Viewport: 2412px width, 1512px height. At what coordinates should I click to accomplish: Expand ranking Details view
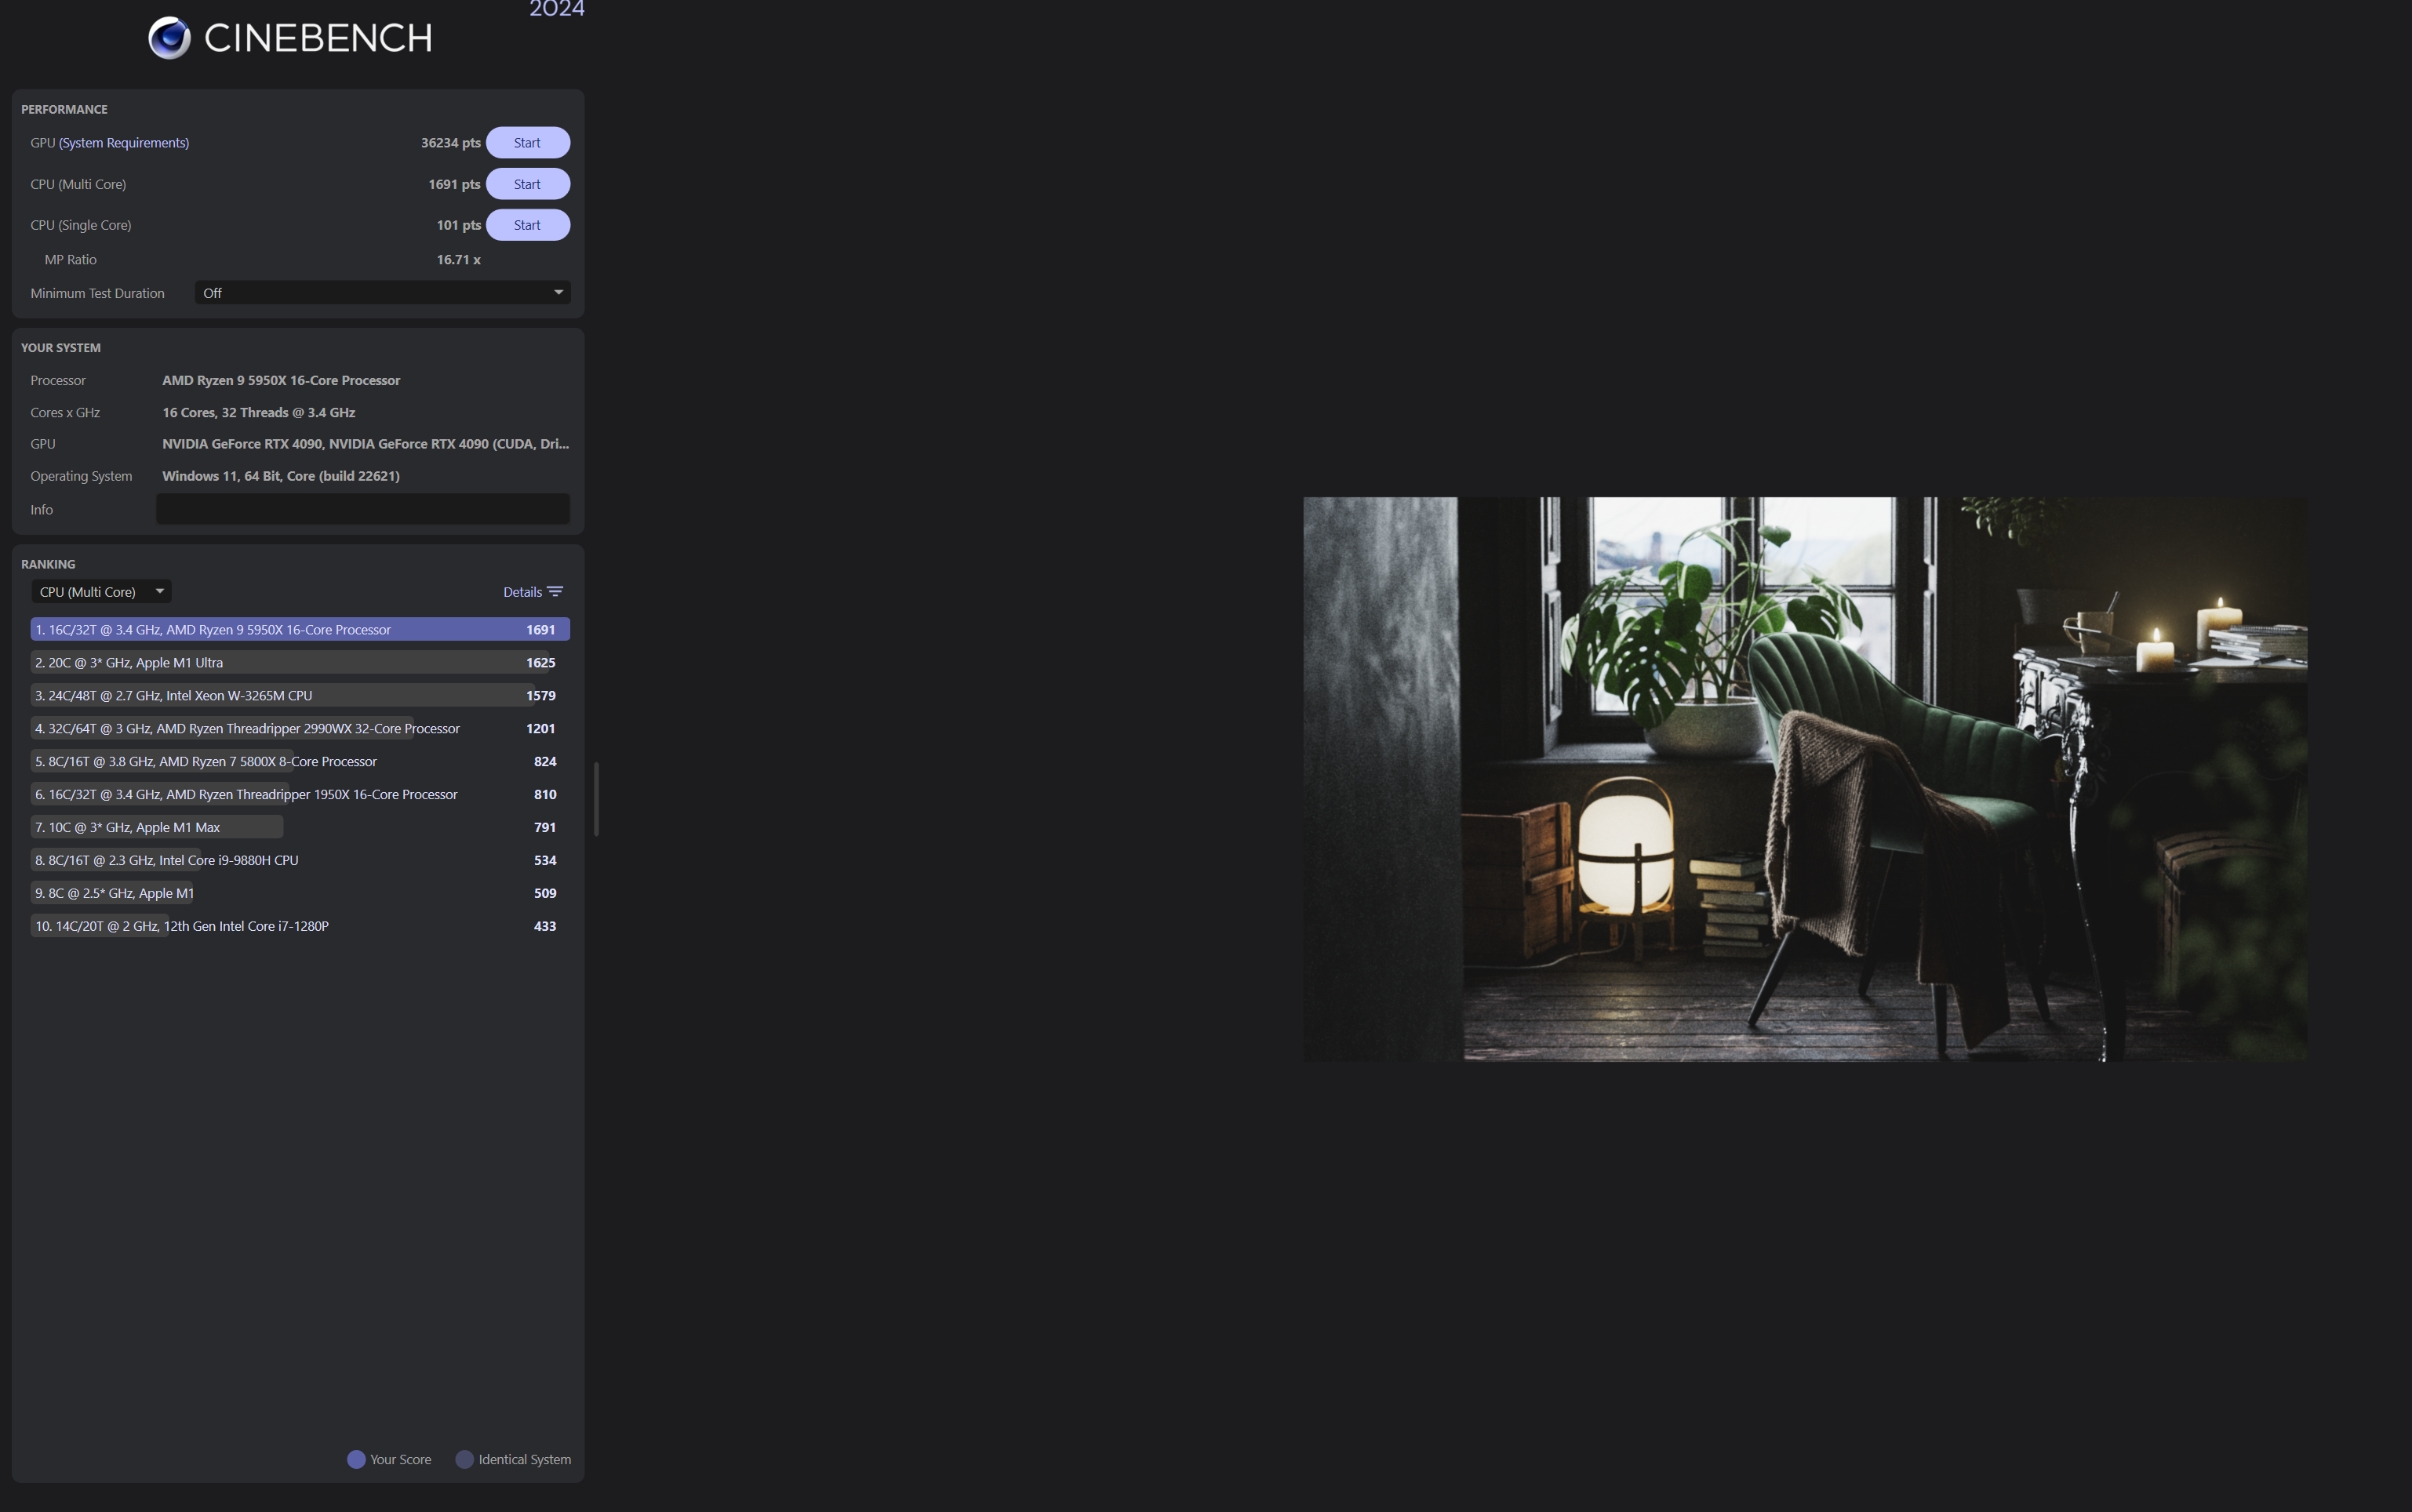[522, 592]
